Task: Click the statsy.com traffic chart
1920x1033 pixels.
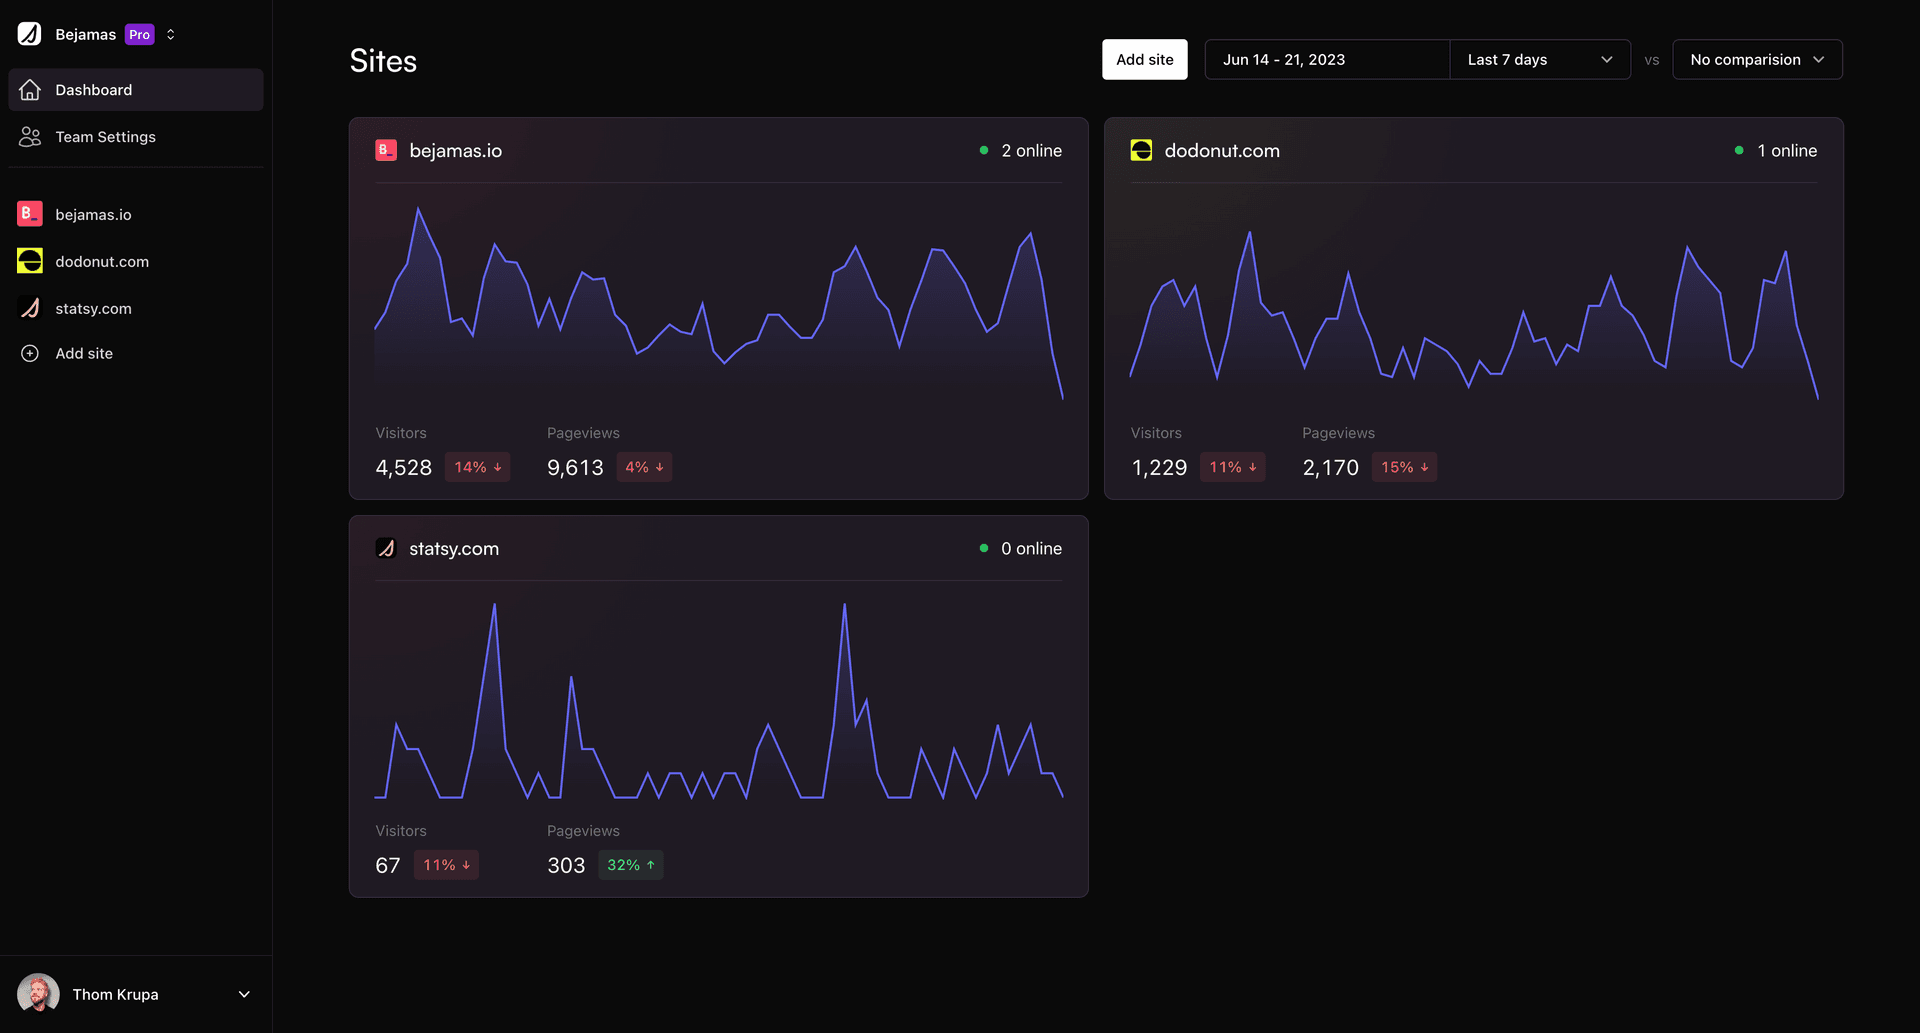Action: coord(718,700)
